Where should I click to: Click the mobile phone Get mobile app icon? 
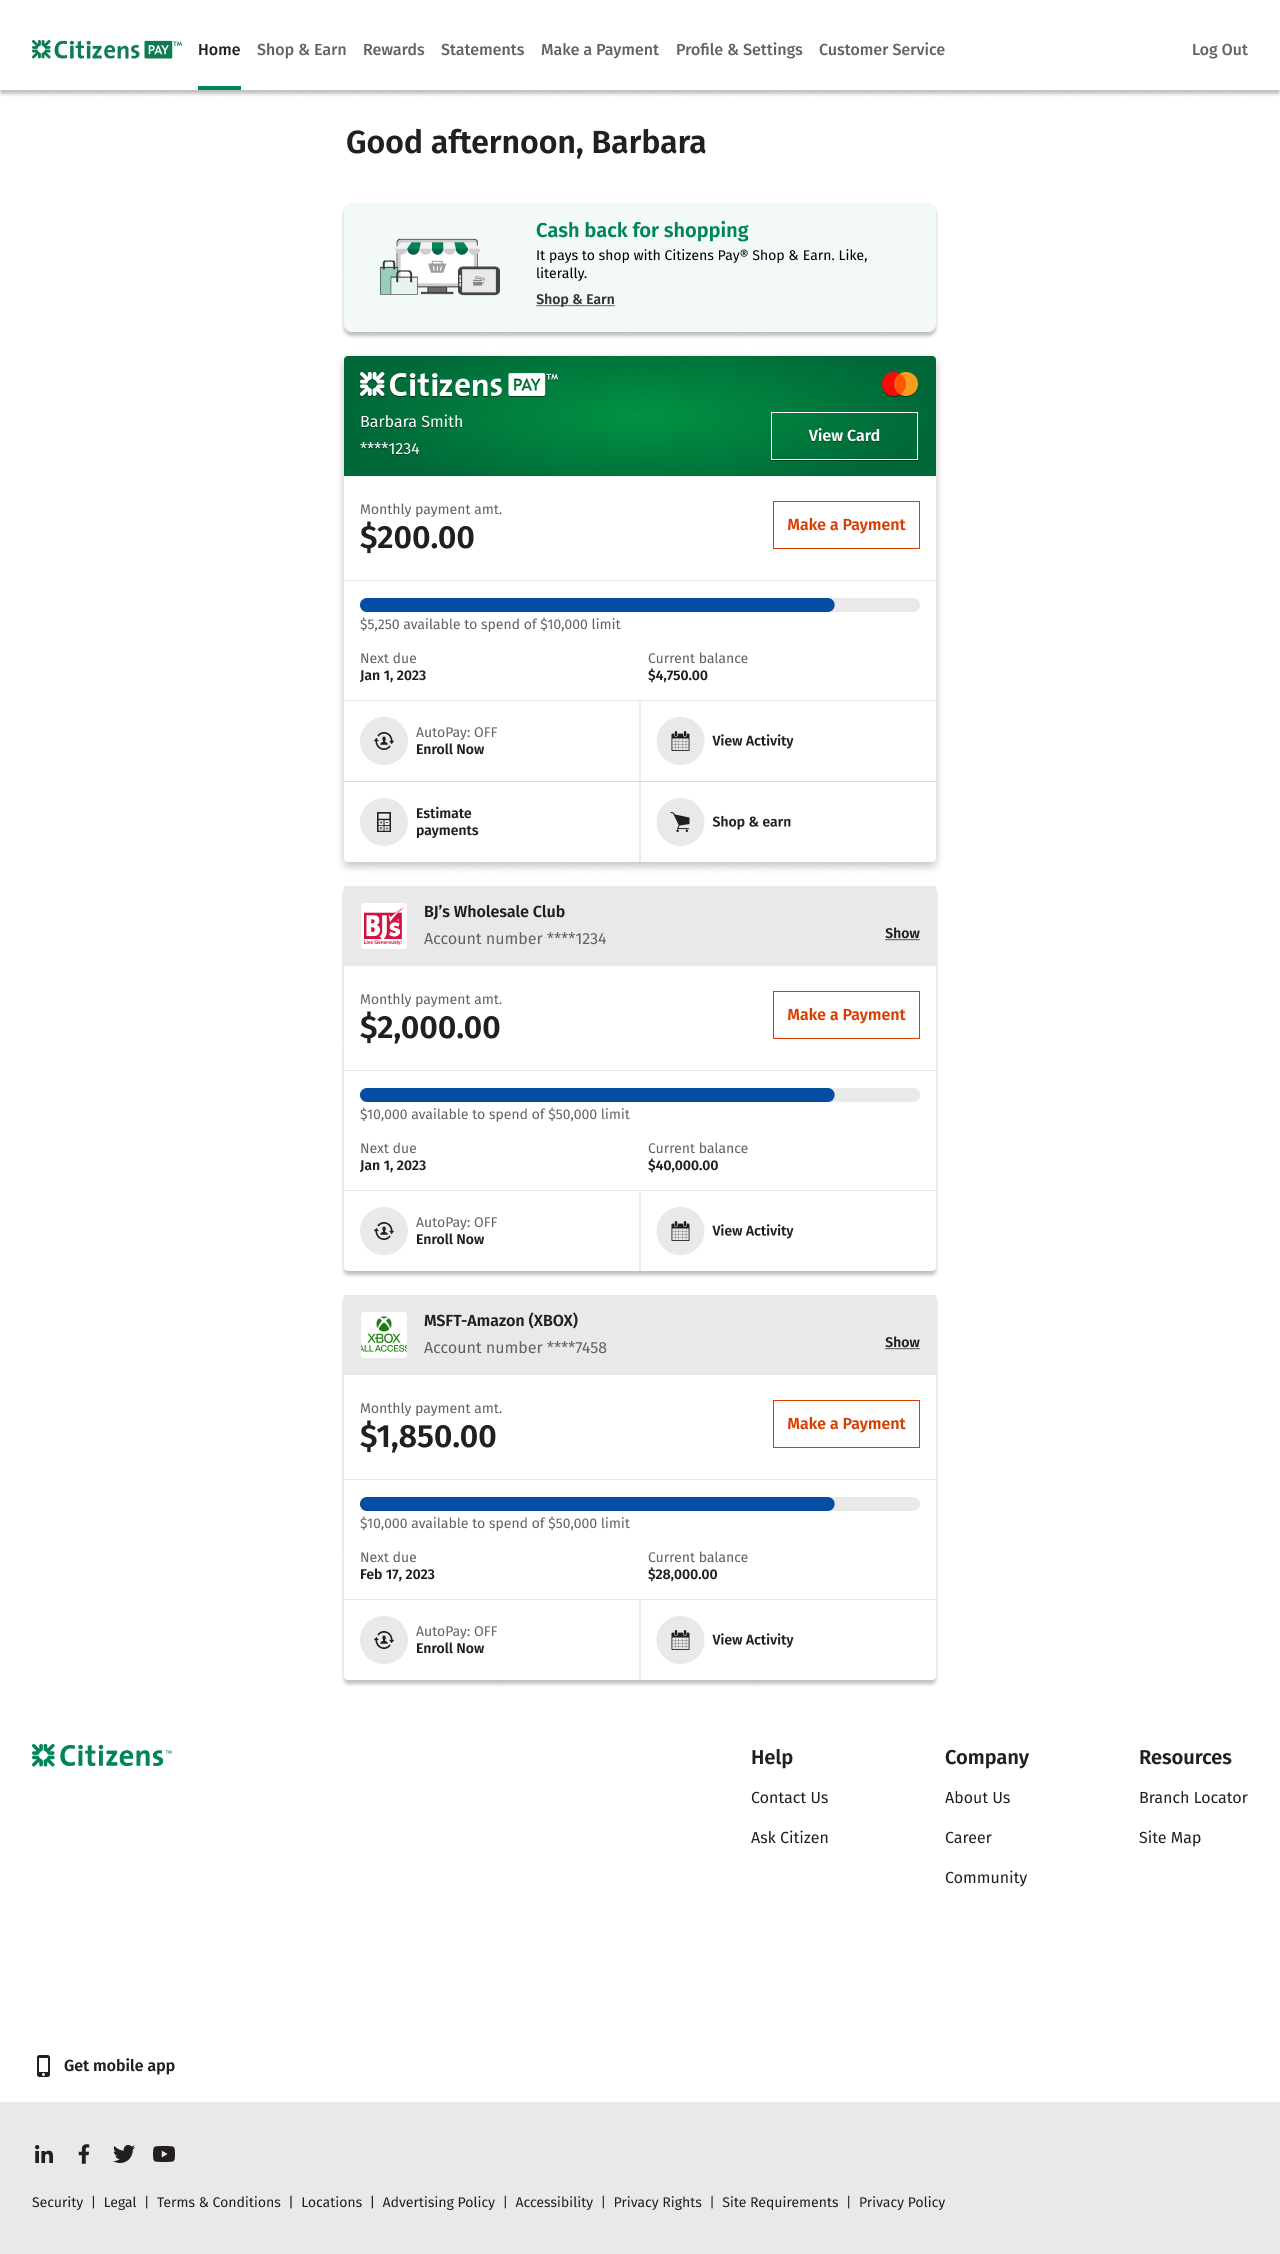tap(43, 2066)
